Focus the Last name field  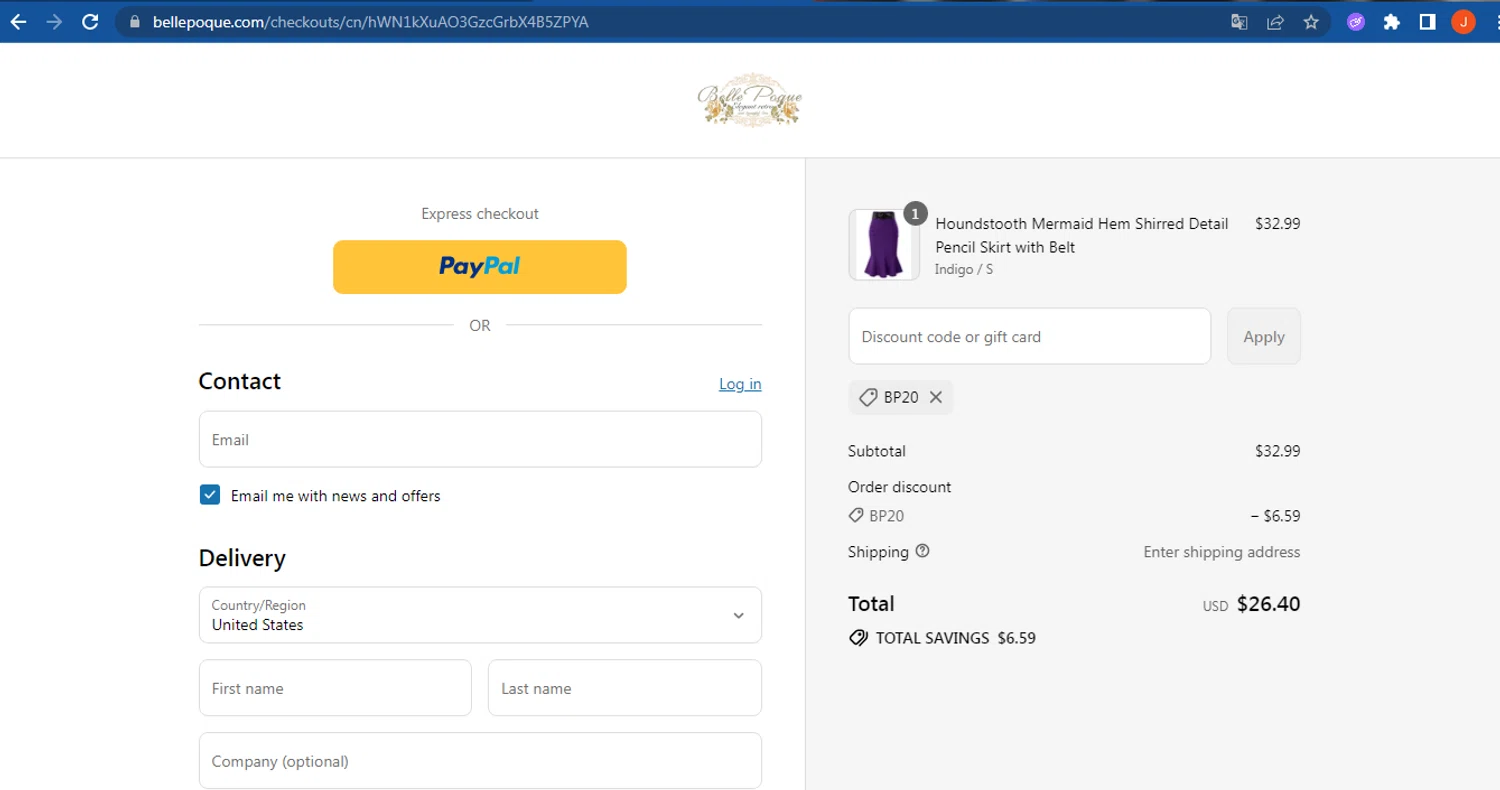625,688
